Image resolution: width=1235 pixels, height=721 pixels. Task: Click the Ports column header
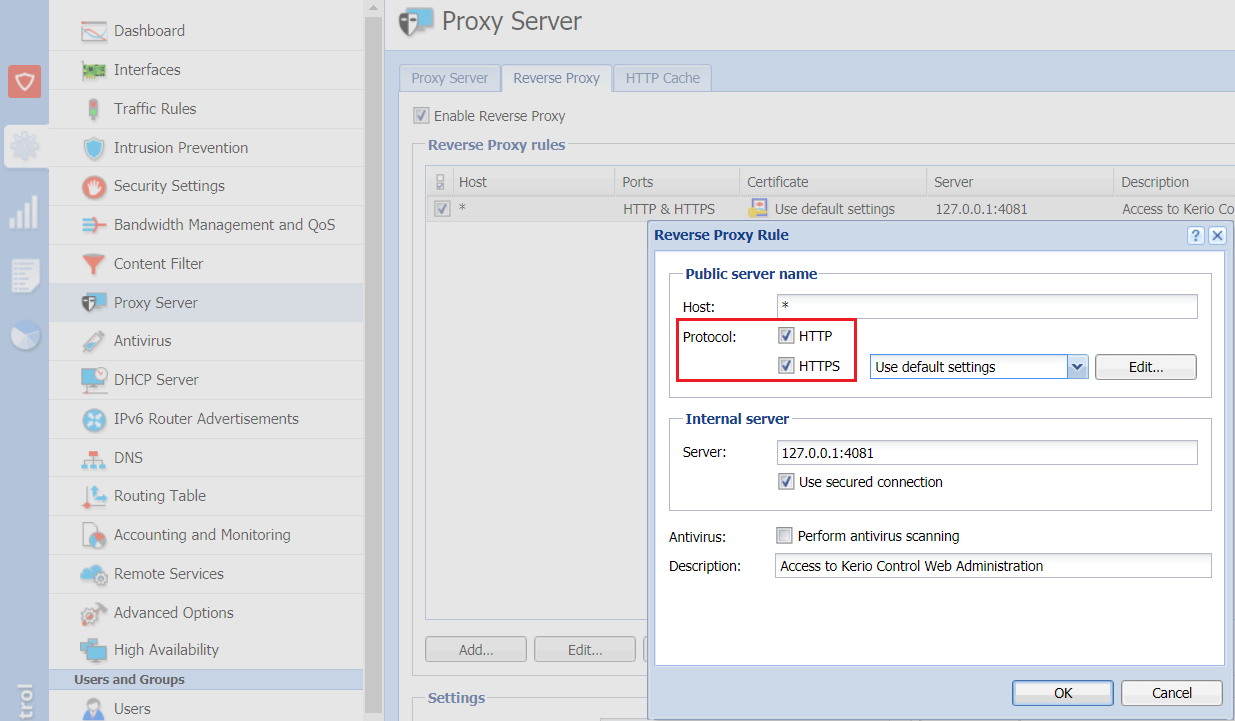click(677, 182)
